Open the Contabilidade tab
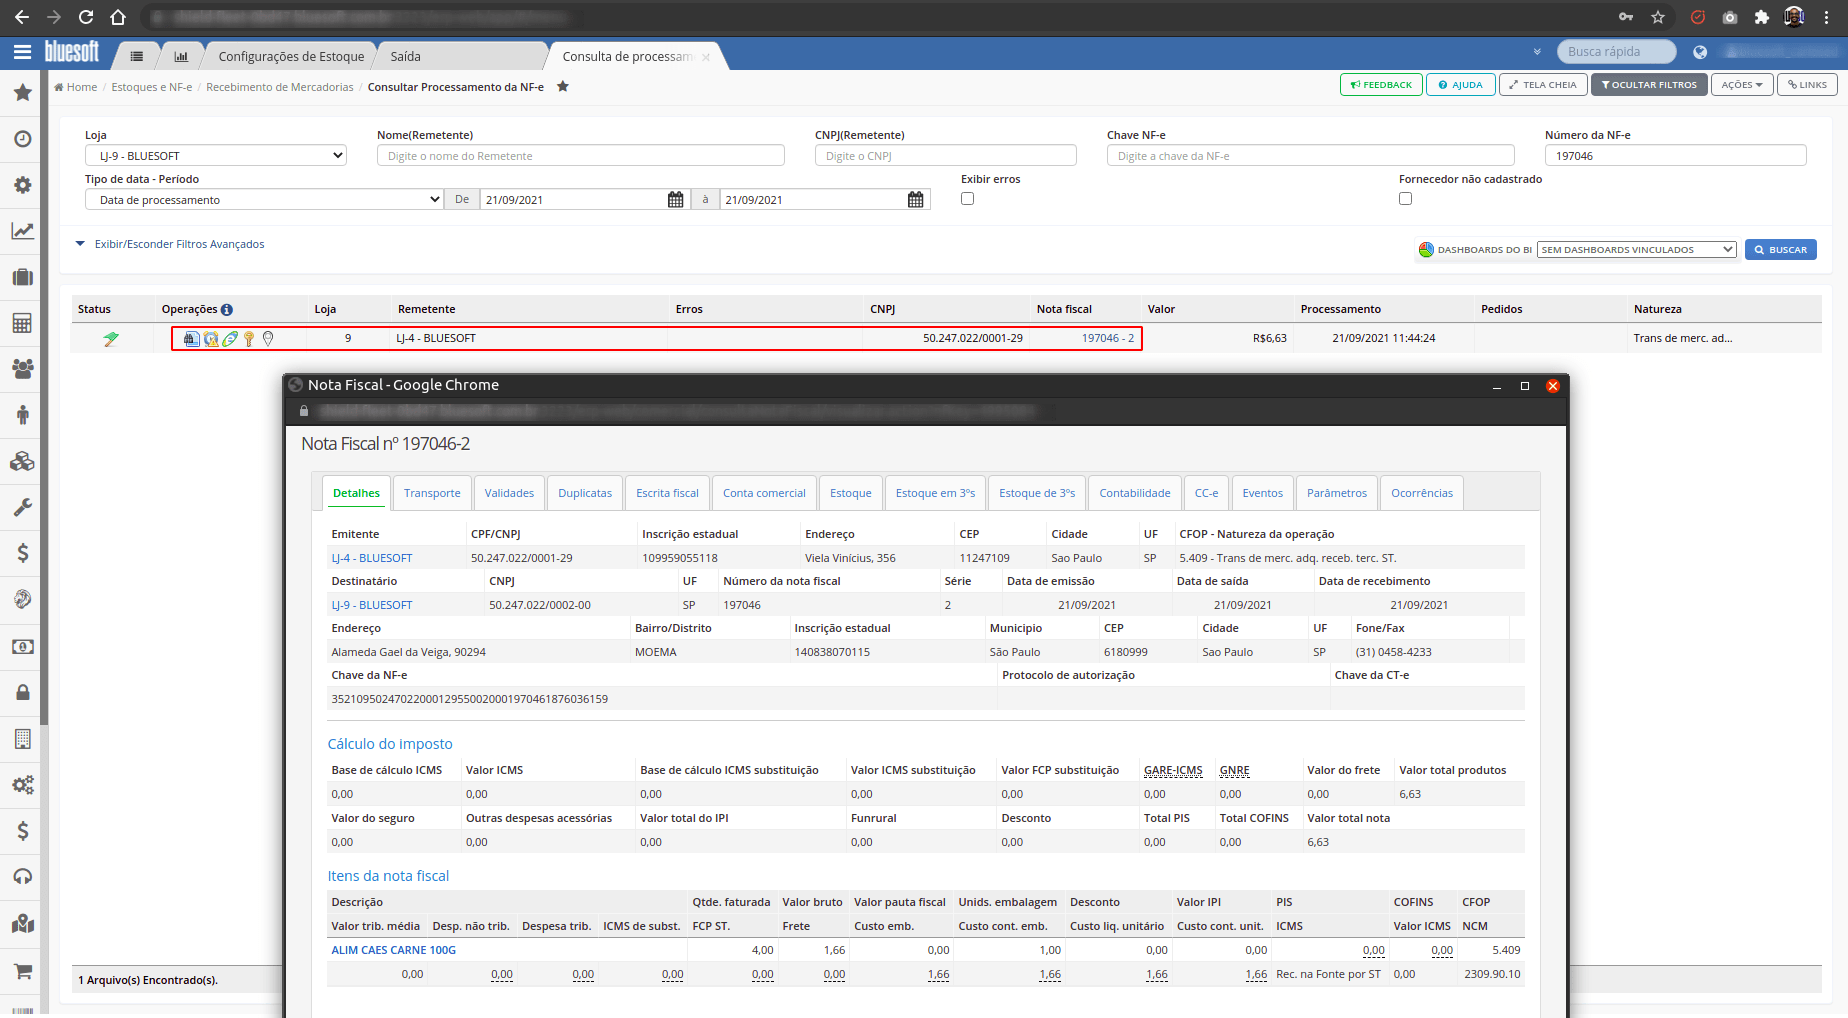 (x=1135, y=493)
